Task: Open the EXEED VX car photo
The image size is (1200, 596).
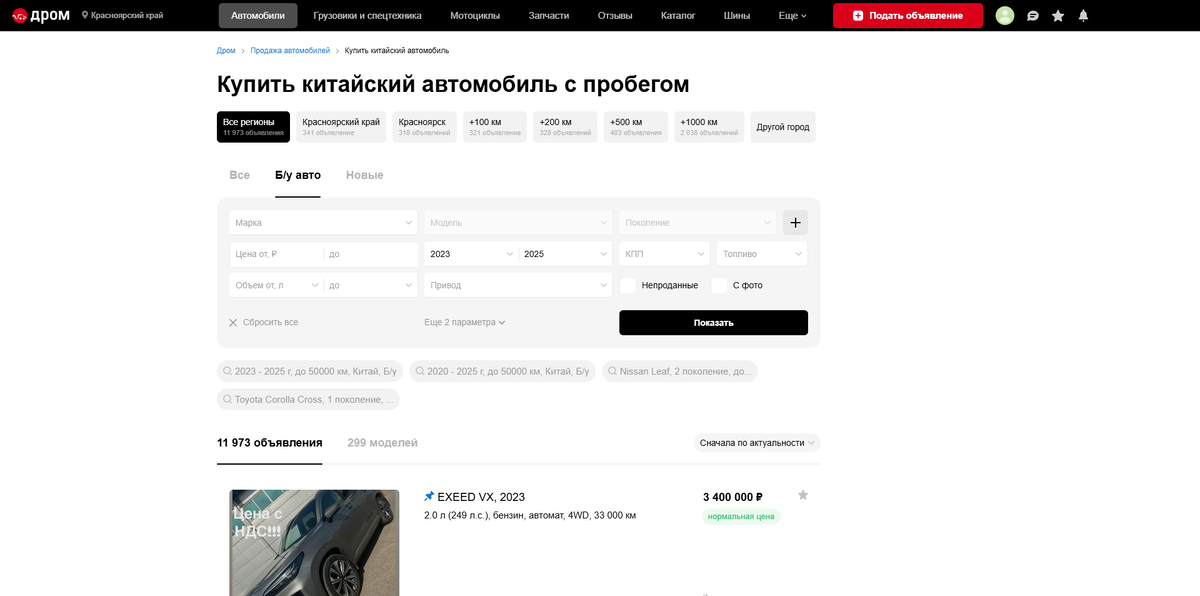Action: [x=314, y=543]
